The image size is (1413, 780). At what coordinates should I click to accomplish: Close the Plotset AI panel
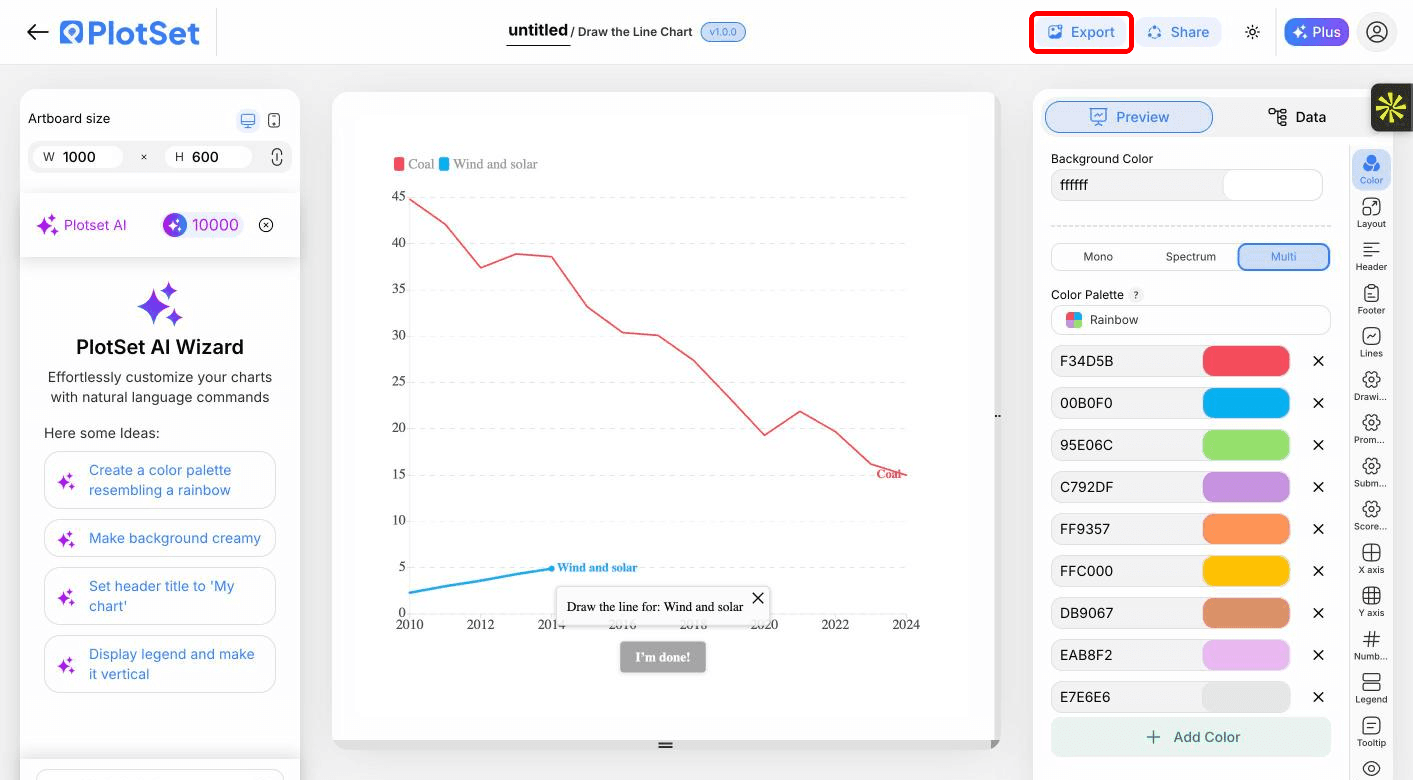pyautogui.click(x=266, y=225)
